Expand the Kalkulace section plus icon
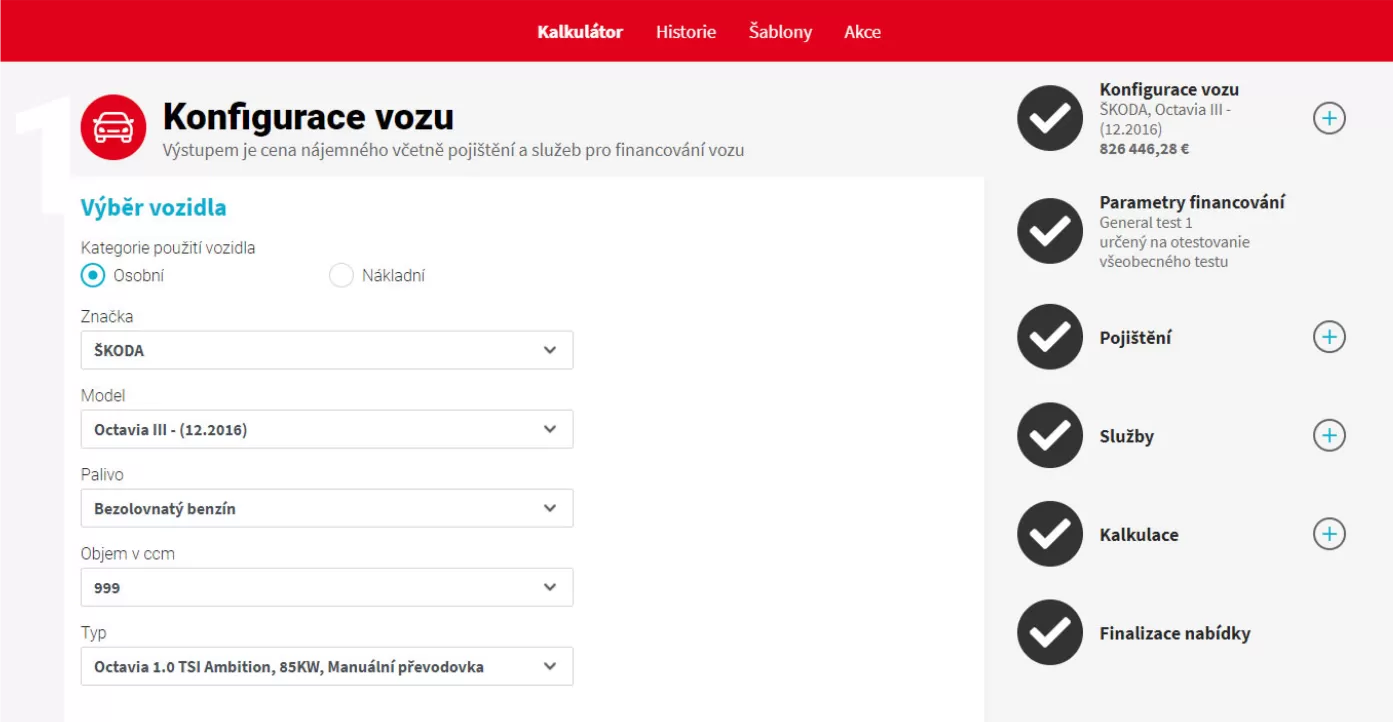 tap(1329, 534)
